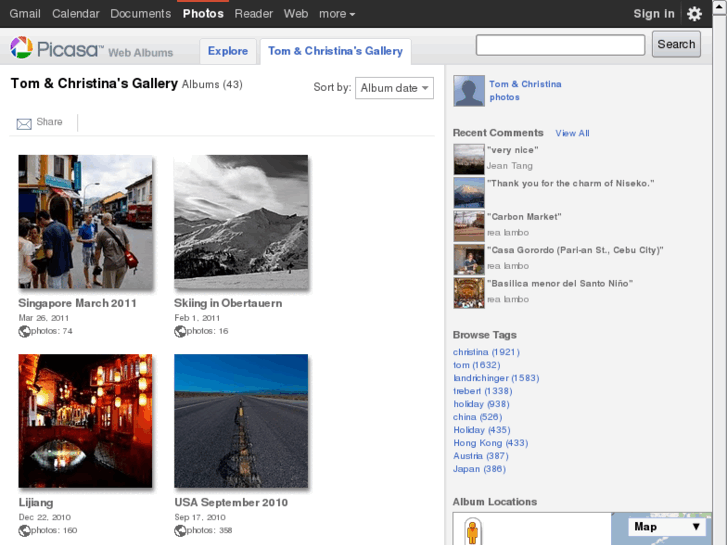Viewport: 727px width, 545px height.
Task: Browse the landrichinger (1583) tag
Action: tap(496, 378)
